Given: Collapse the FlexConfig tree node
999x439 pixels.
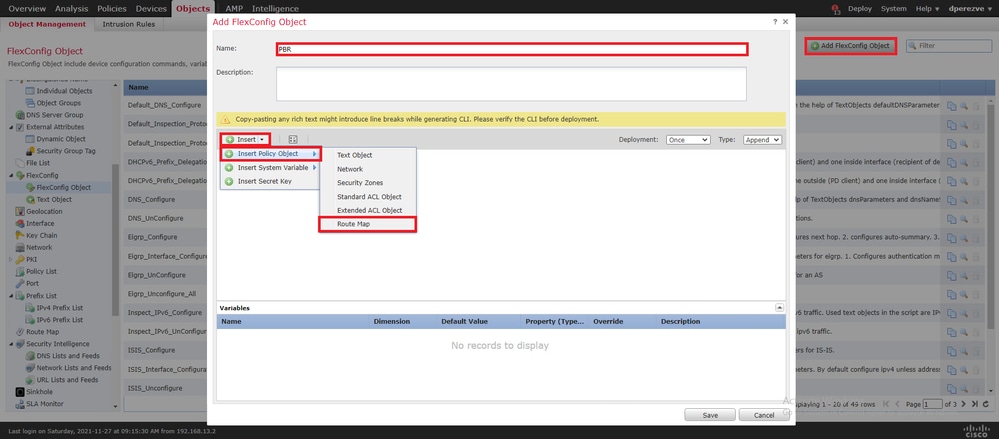Looking at the screenshot, I should (x=11, y=175).
